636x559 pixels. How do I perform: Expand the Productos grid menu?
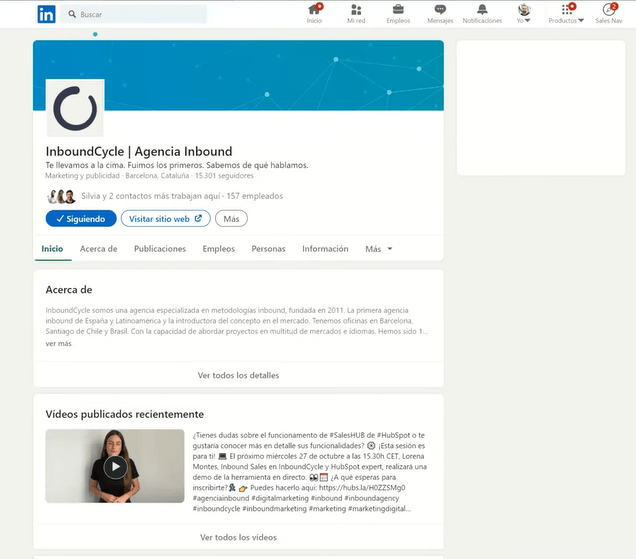(x=566, y=13)
